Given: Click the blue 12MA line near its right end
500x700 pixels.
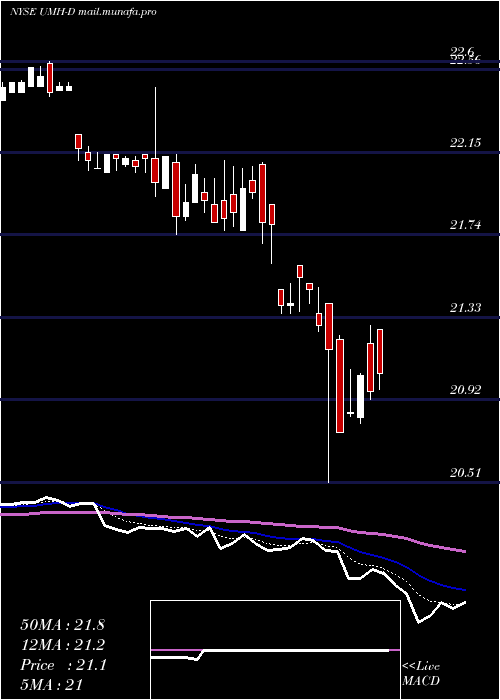Looking at the screenshot, I should click(x=455, y=588).
